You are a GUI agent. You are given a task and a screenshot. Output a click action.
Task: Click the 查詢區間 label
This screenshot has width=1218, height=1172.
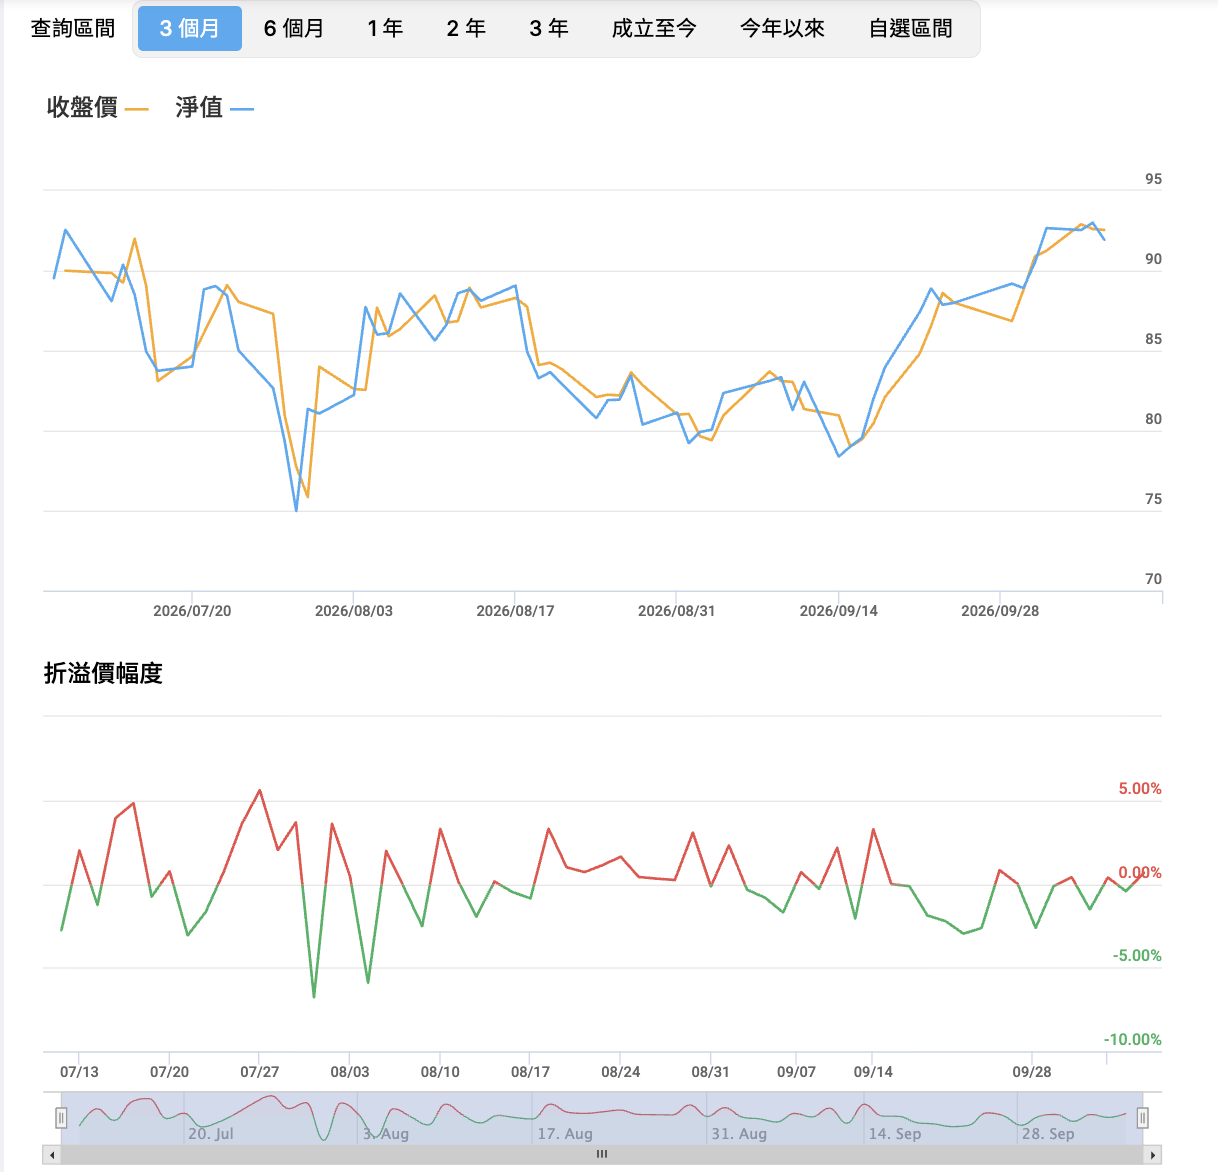73,29
